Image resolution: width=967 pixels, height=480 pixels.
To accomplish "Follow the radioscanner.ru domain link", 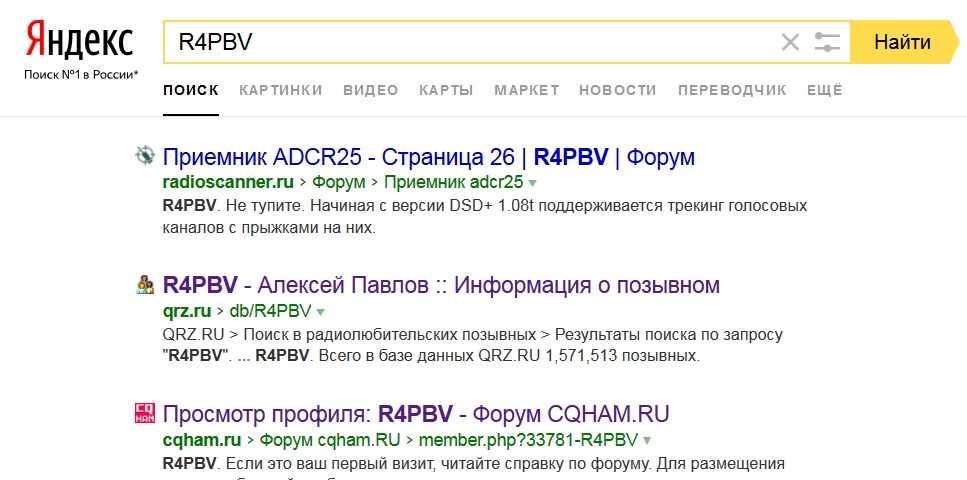I will point(228,183).
